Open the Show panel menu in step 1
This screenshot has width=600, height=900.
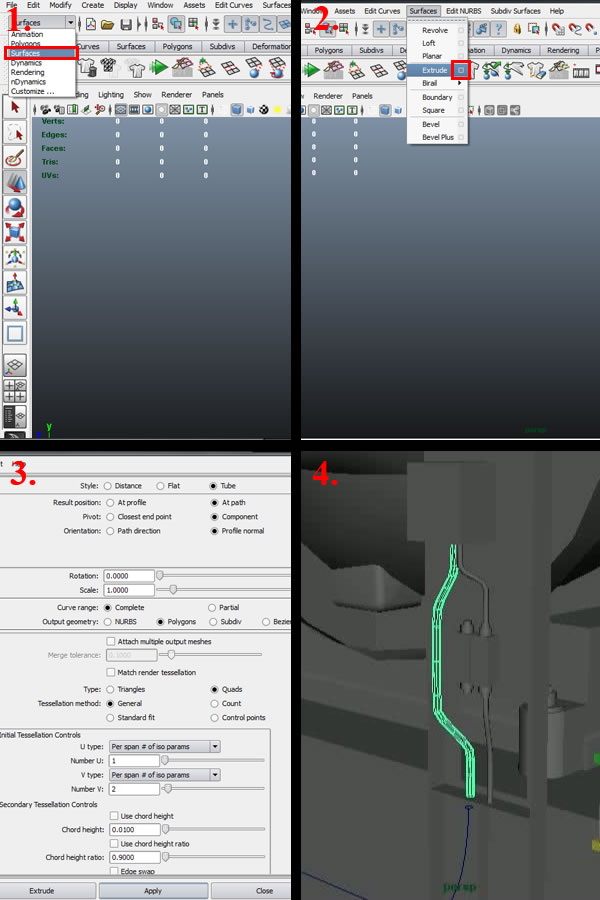pos(142,95)
